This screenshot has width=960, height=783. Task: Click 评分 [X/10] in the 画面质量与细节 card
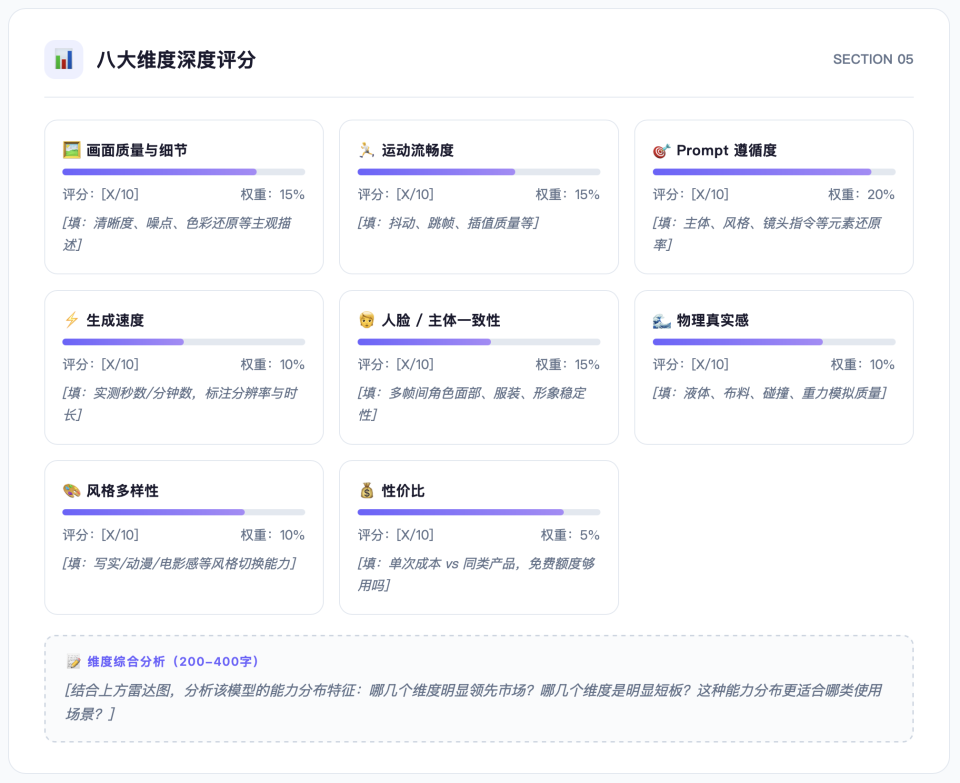[x=101, y=195]
